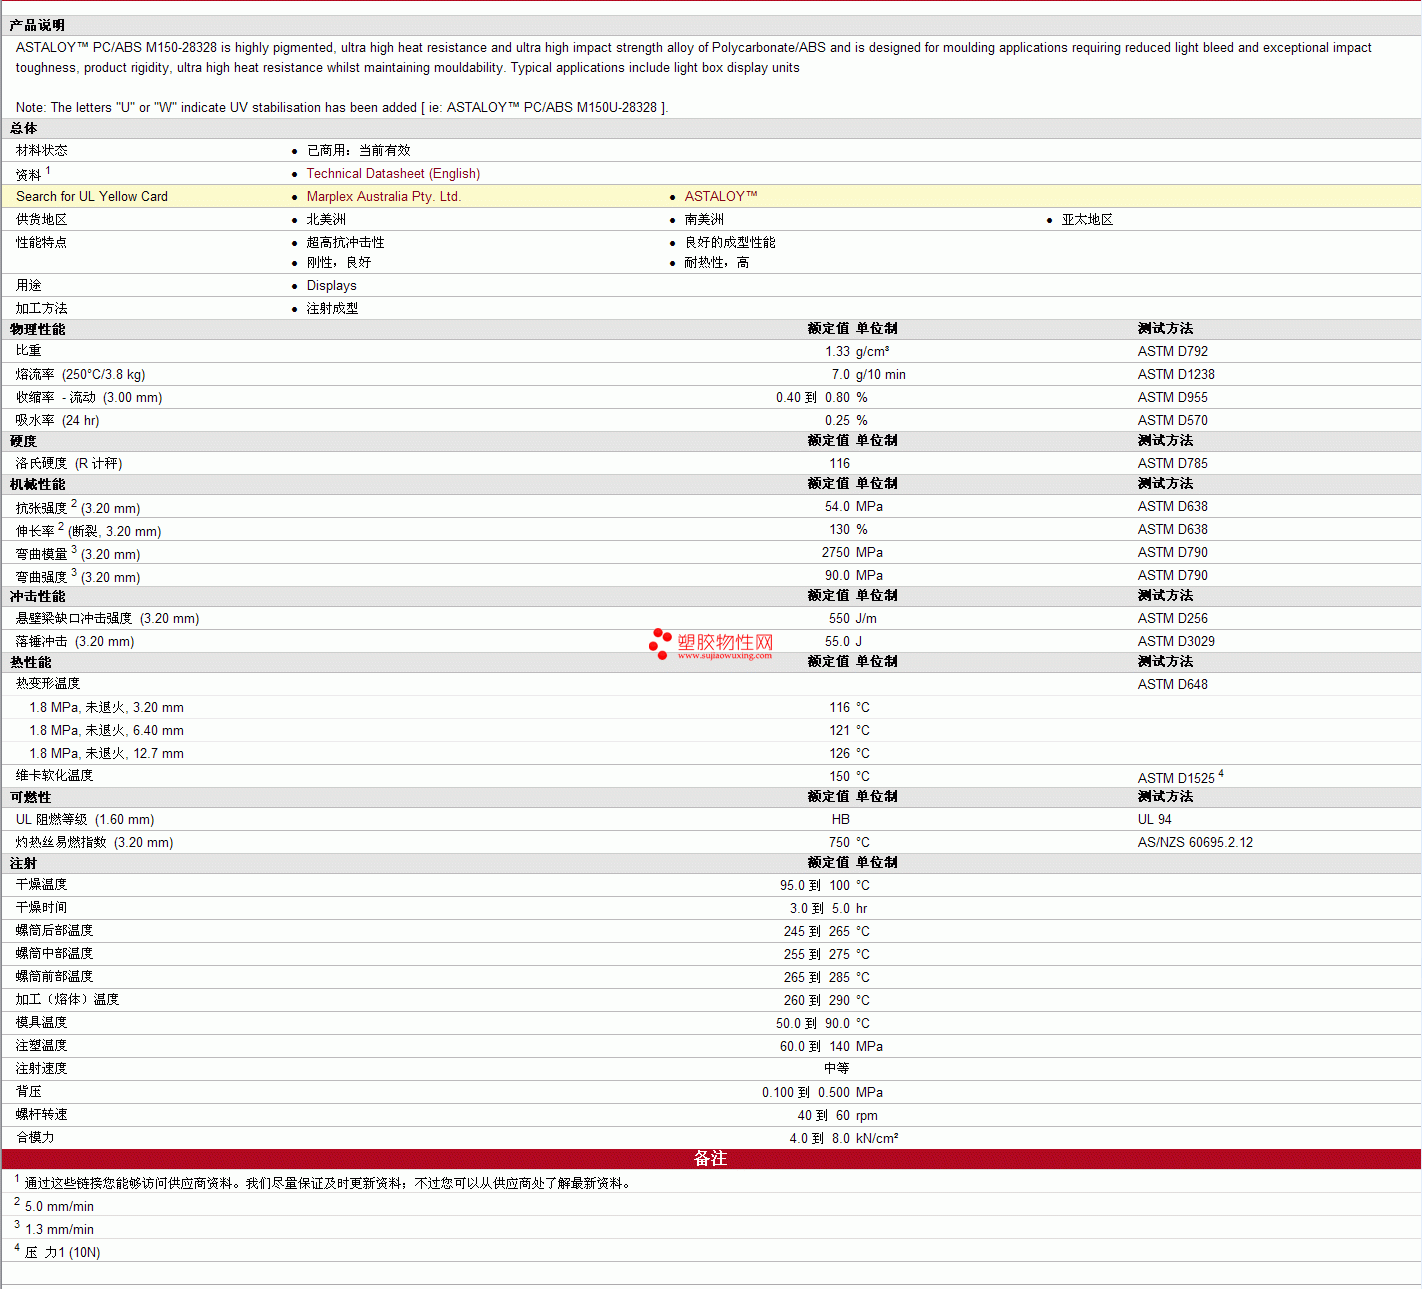This screenshot has height=1289, width=1422.
Task: Select the ASTM D955 test method cell
Action: [1173, 398]
